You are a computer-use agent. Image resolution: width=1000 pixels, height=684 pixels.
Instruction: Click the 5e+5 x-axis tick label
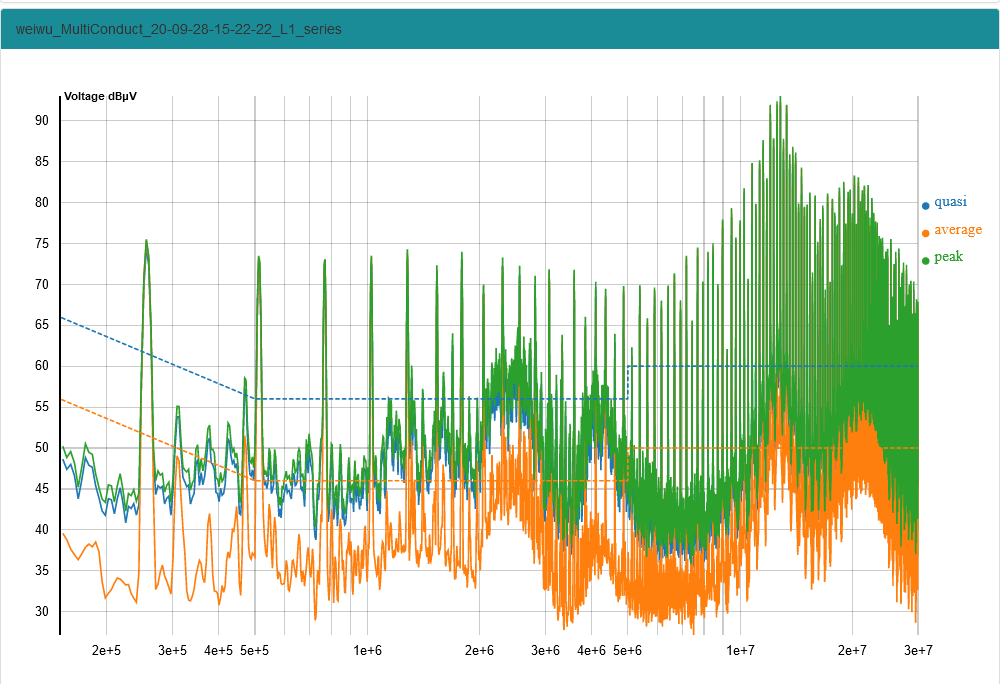(x=254, y=651)
